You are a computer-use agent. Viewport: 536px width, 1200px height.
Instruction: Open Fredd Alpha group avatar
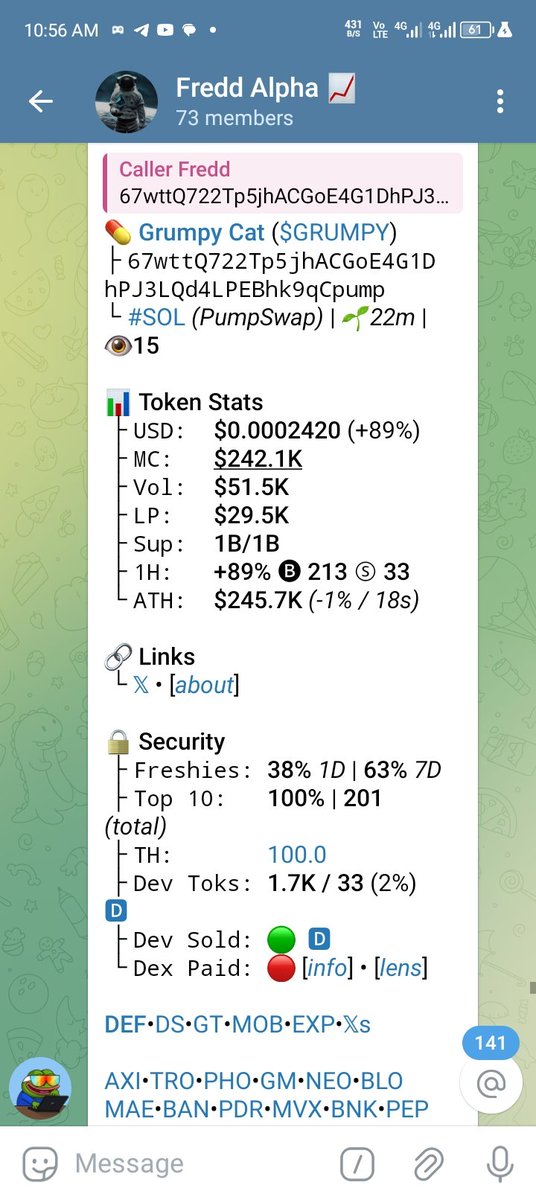coord(126,102)
